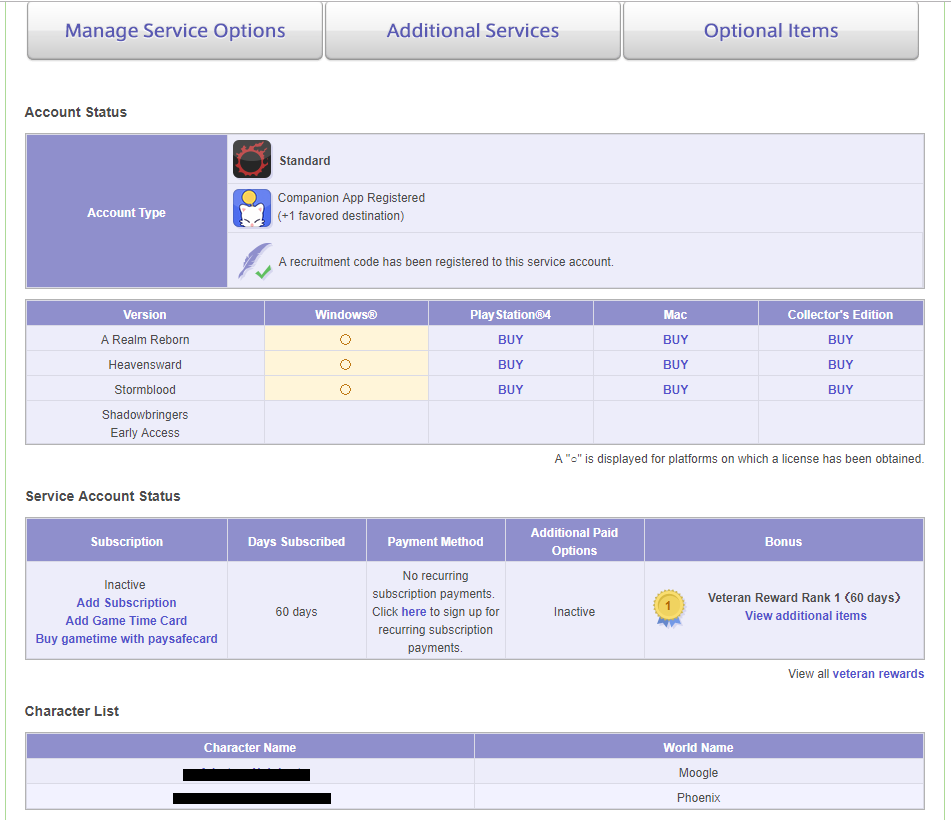Image resolution: width=951 pixels, height=820 pixels.
Task: Open Buy gametime with paysafecard link
Action: 126,639
